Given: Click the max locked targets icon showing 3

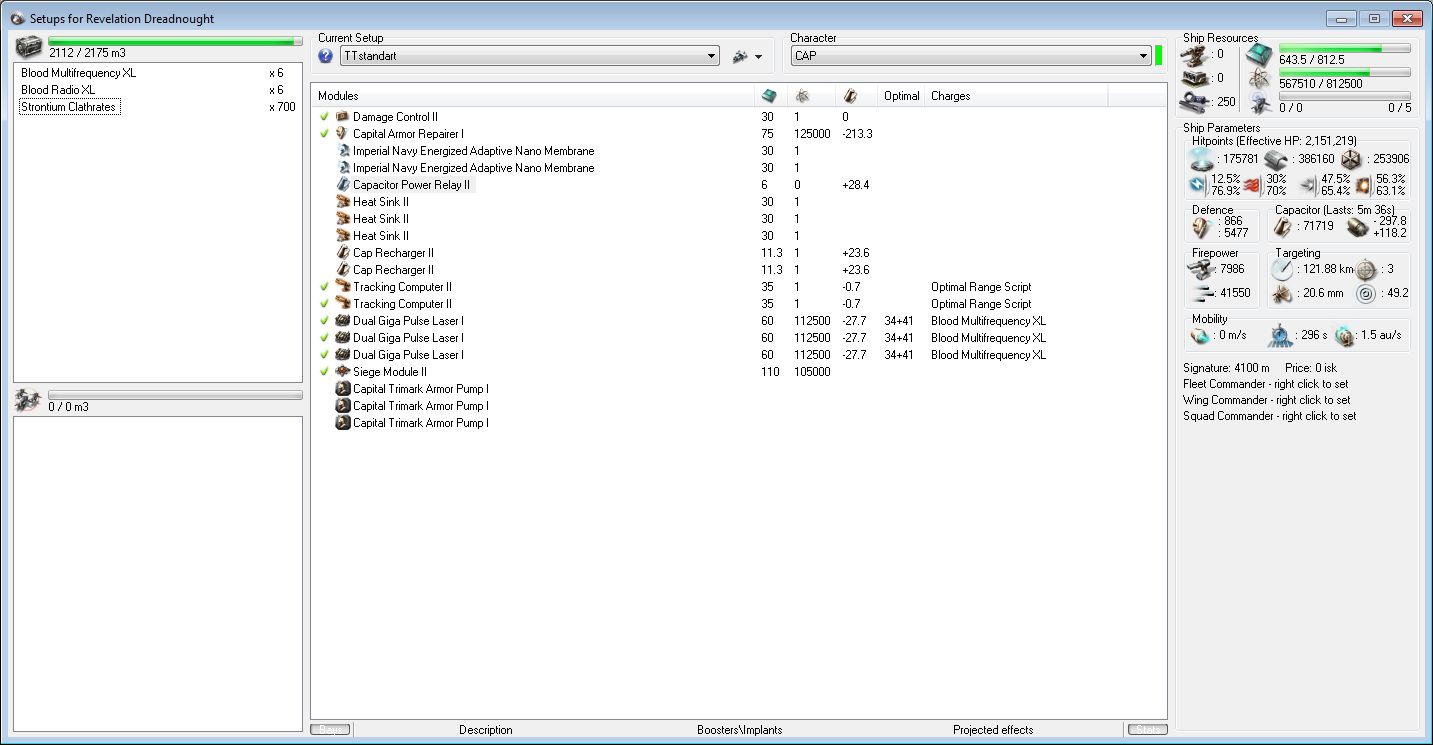Looking at the screenshot, I should [x=1366, y=269].
